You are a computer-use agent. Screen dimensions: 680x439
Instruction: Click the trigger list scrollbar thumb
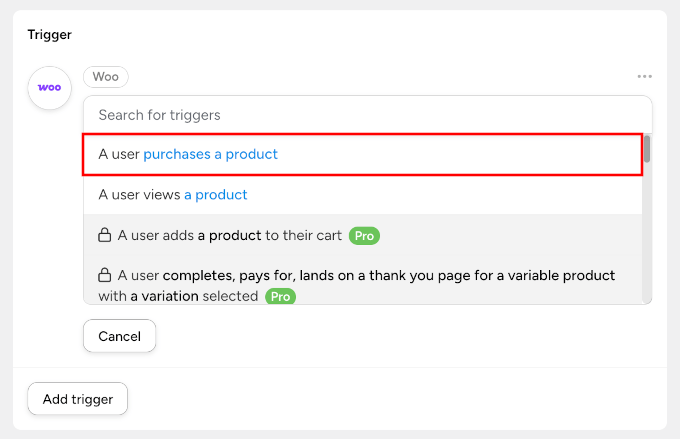647,149
